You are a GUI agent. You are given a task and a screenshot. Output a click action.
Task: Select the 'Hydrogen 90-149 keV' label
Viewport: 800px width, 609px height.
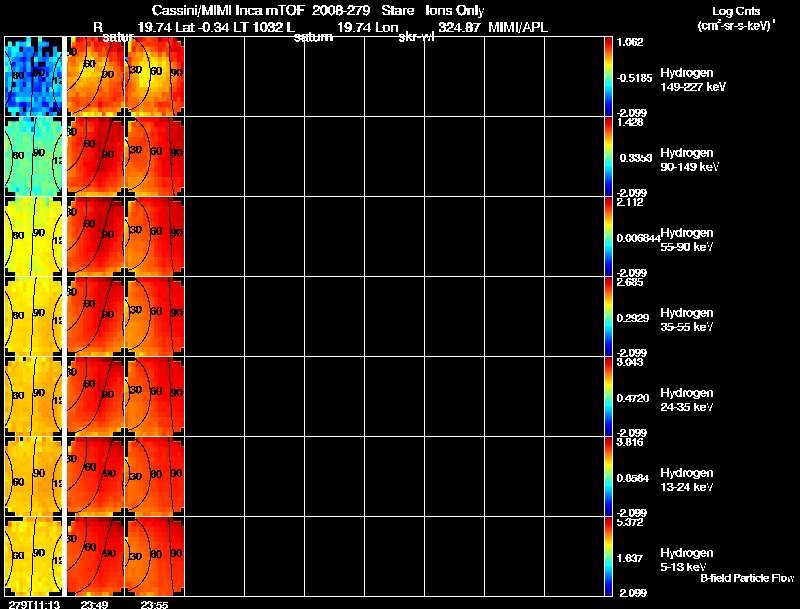689,160
